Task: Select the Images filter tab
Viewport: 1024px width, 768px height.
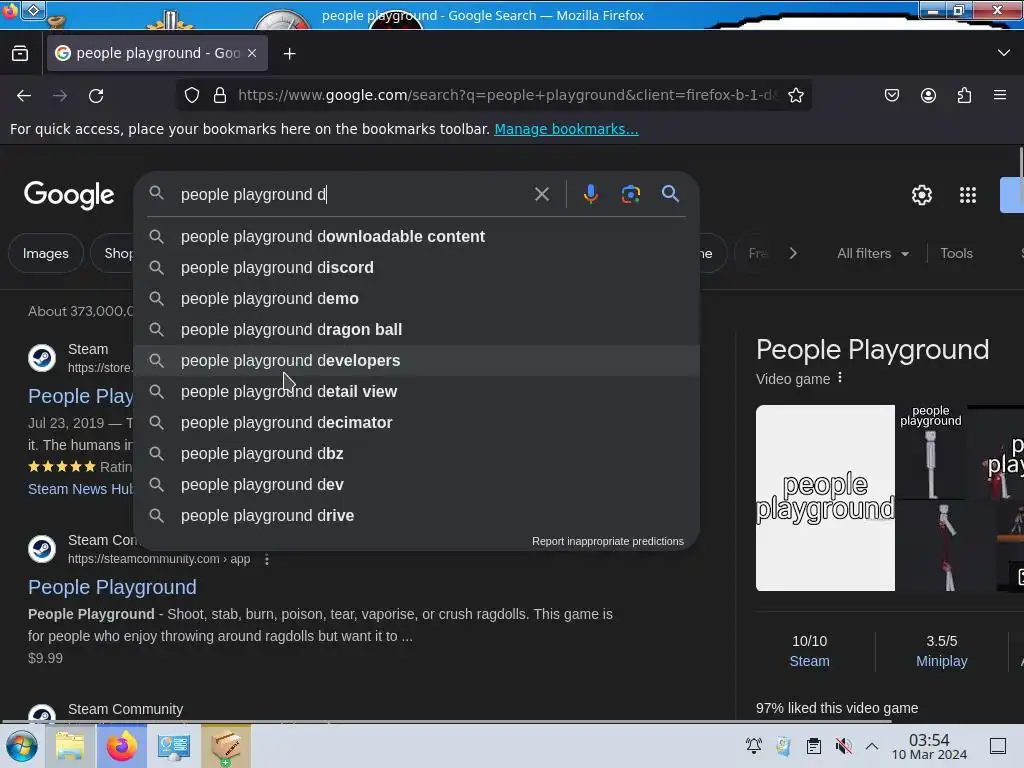Action: click(46, 253)
